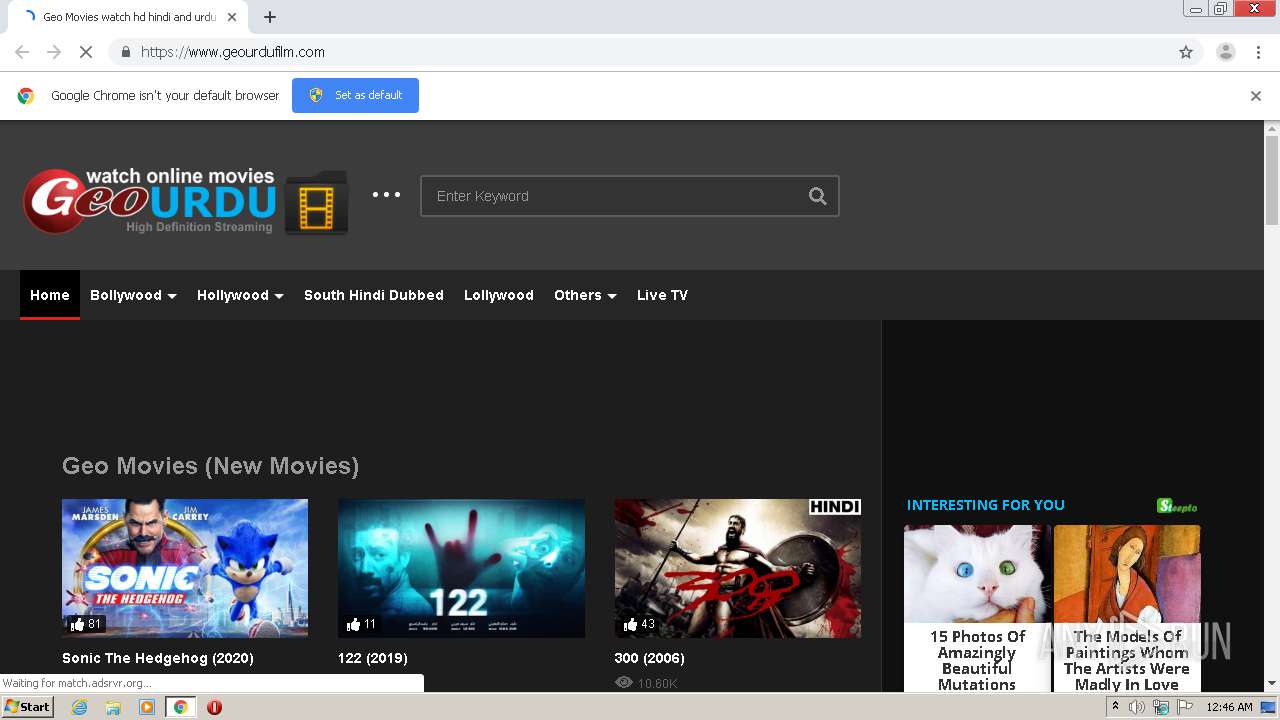1280x720 pixels.
Task: Click the stop loading button in Chrome toolbar
Action: [x=86, y=52]
